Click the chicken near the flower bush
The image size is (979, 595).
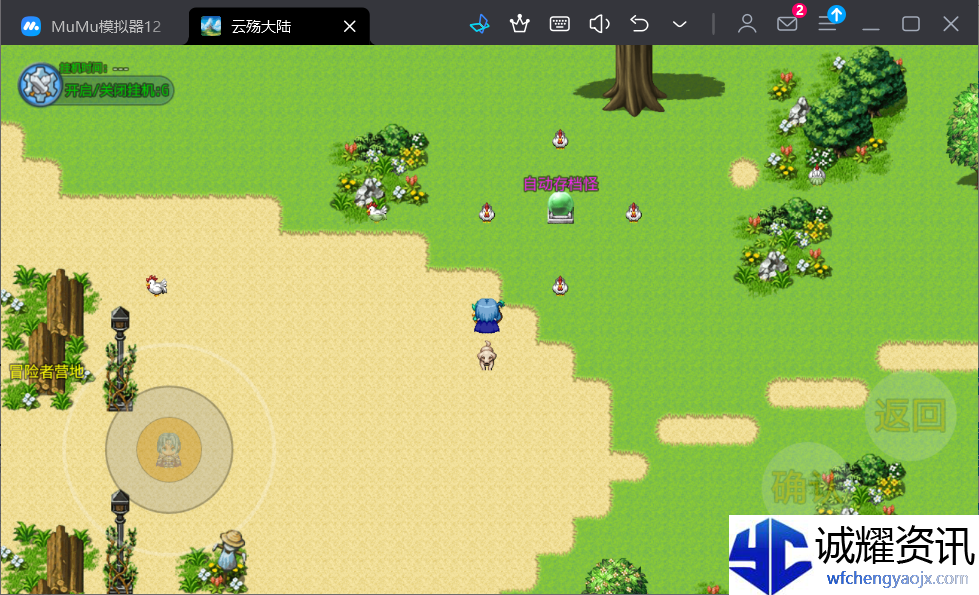coord(376,212)
